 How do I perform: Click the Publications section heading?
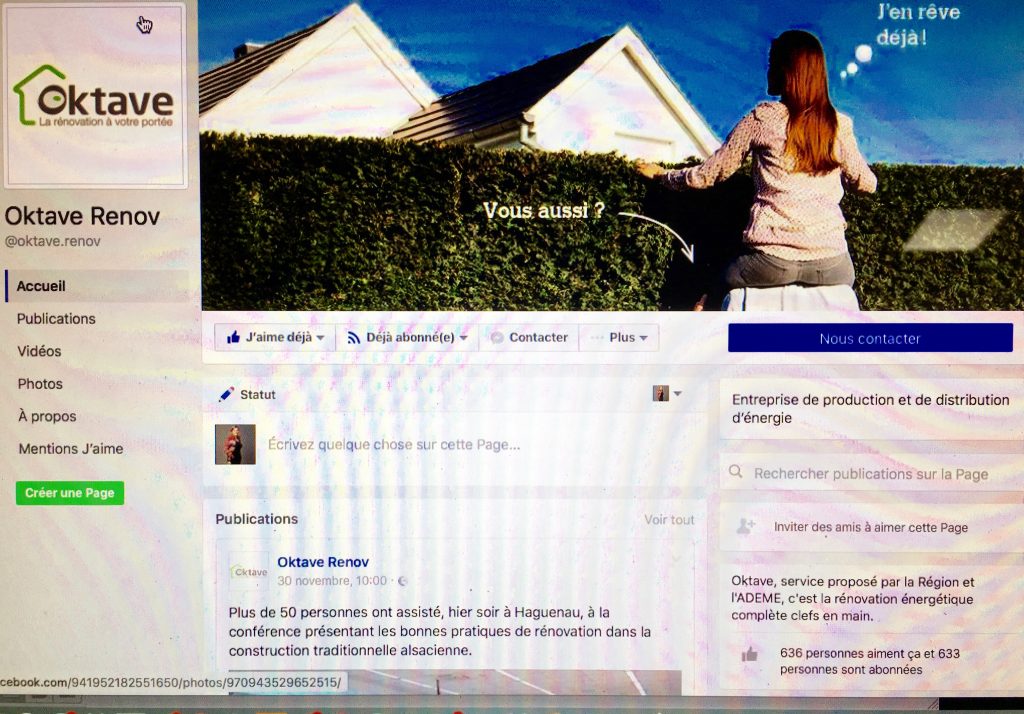pos(257,519)
